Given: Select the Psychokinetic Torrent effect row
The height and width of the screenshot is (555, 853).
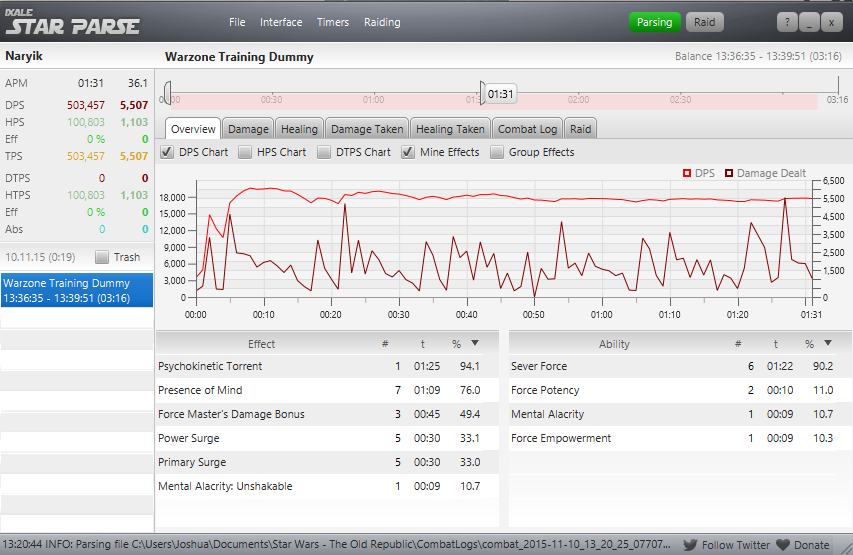Looking at the screenshot, I should tap(327, 366).
